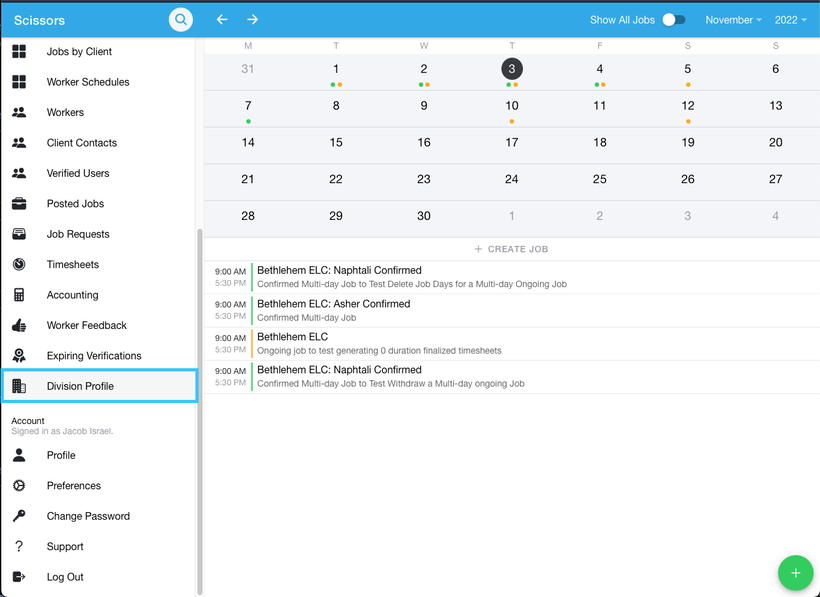Open Support label in sidebar

coord(65,546)
